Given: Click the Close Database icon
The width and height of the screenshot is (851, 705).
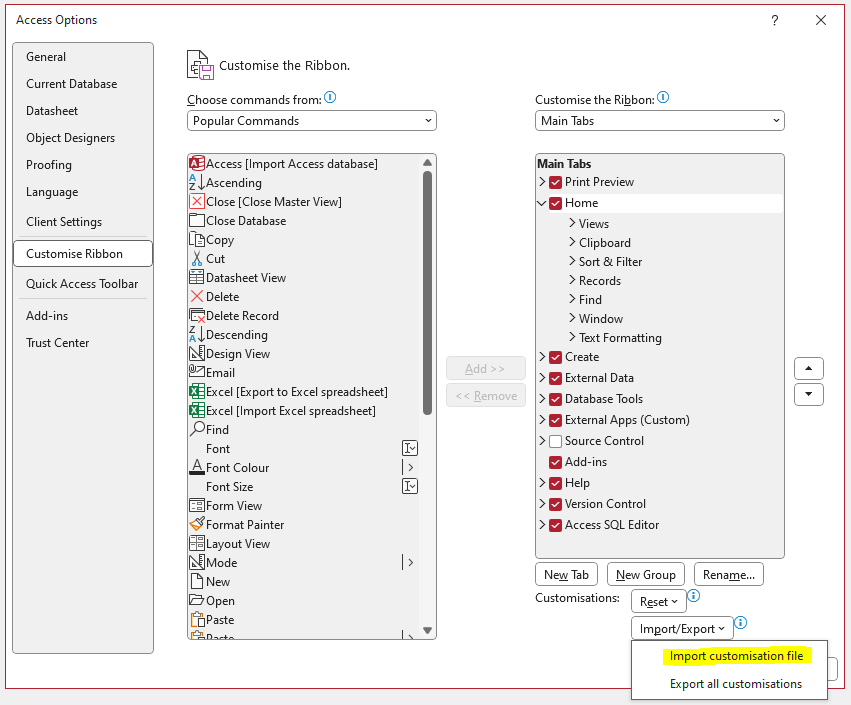Looking at the screenshot, I should point(196,220).
